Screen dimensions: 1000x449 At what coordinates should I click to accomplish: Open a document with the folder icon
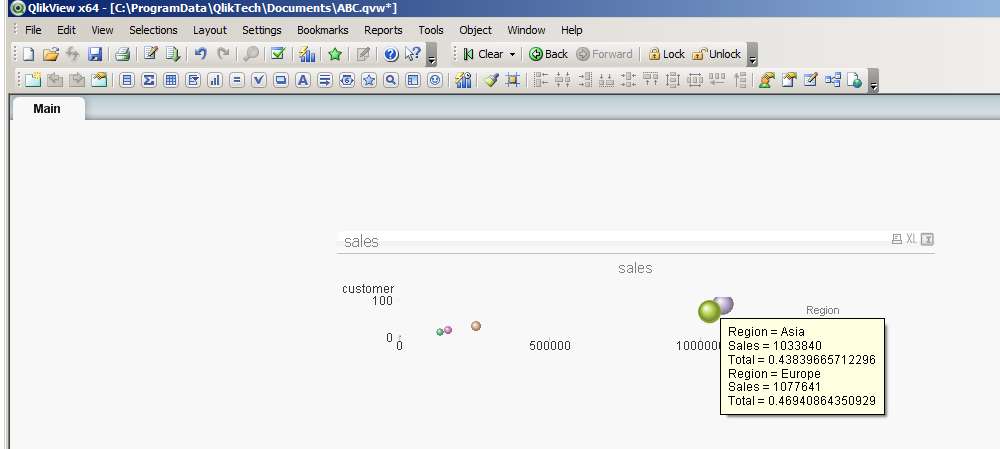(x=51, y=54)
